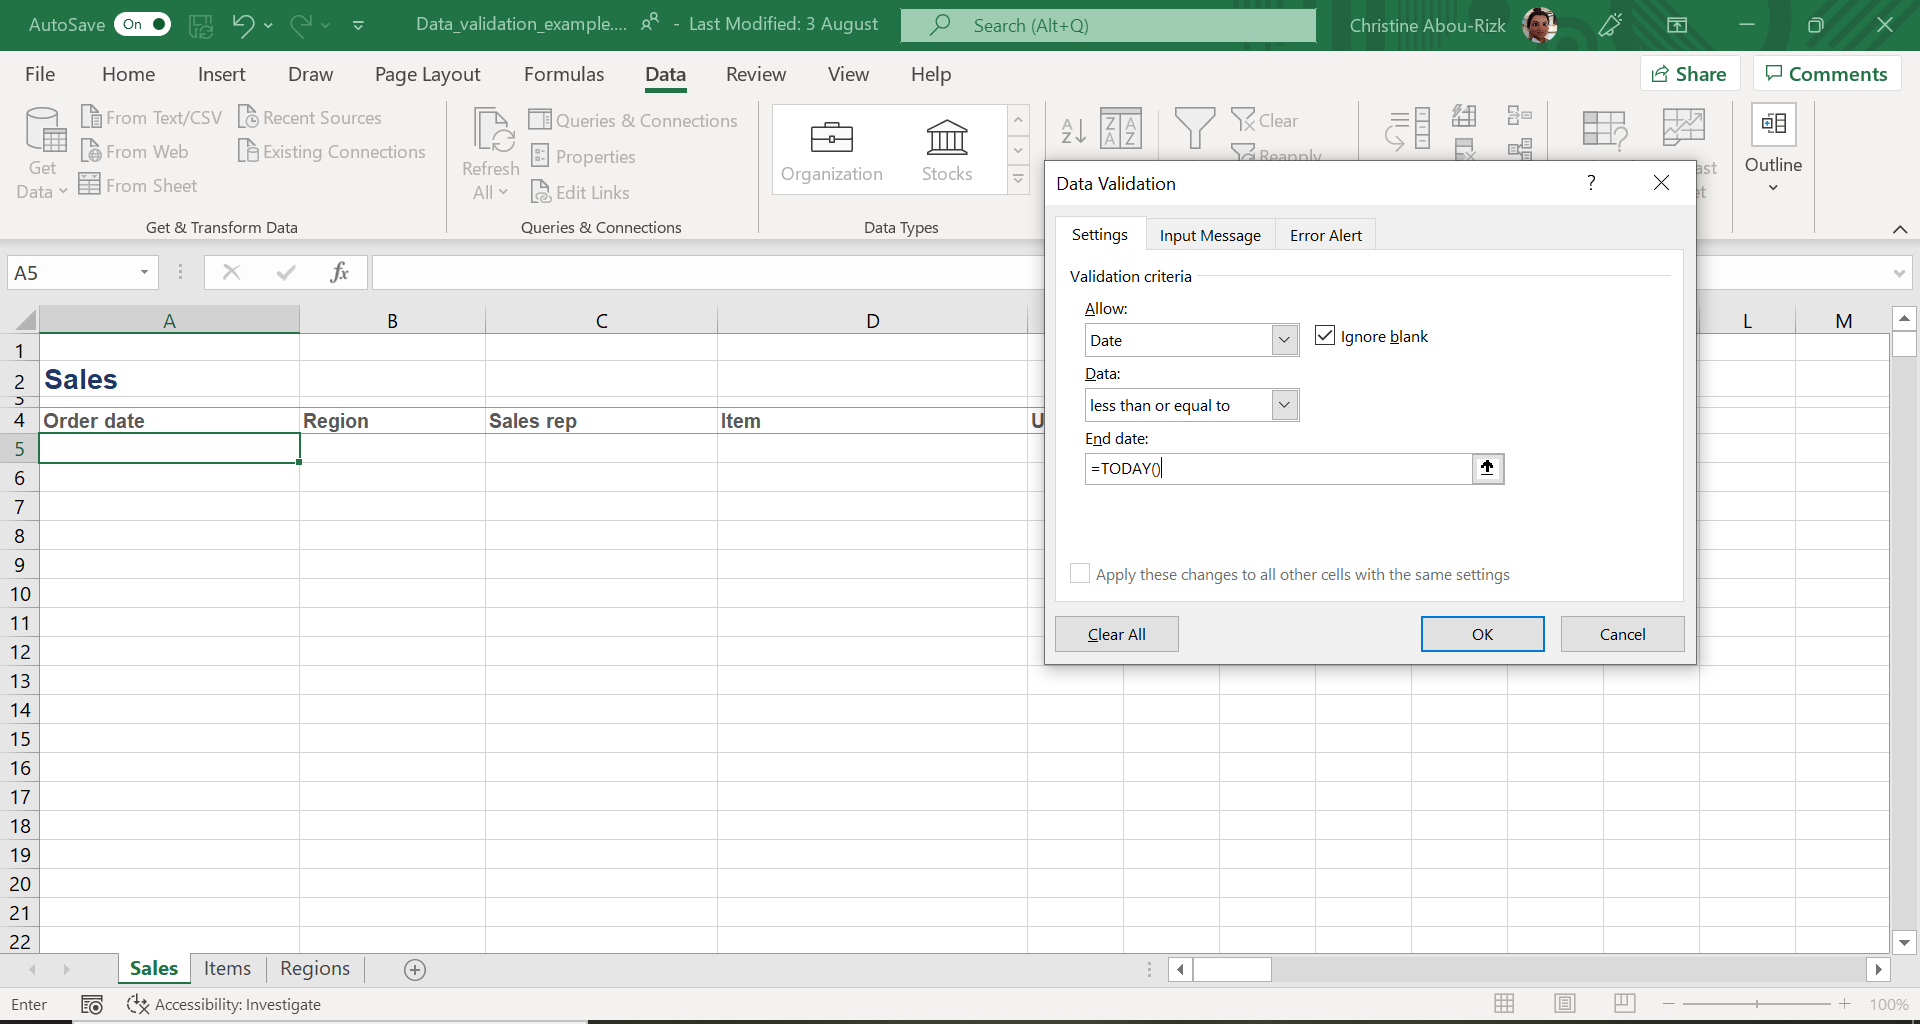
Task: Turn off the AutoSave toggle
Action: (144, 25)
